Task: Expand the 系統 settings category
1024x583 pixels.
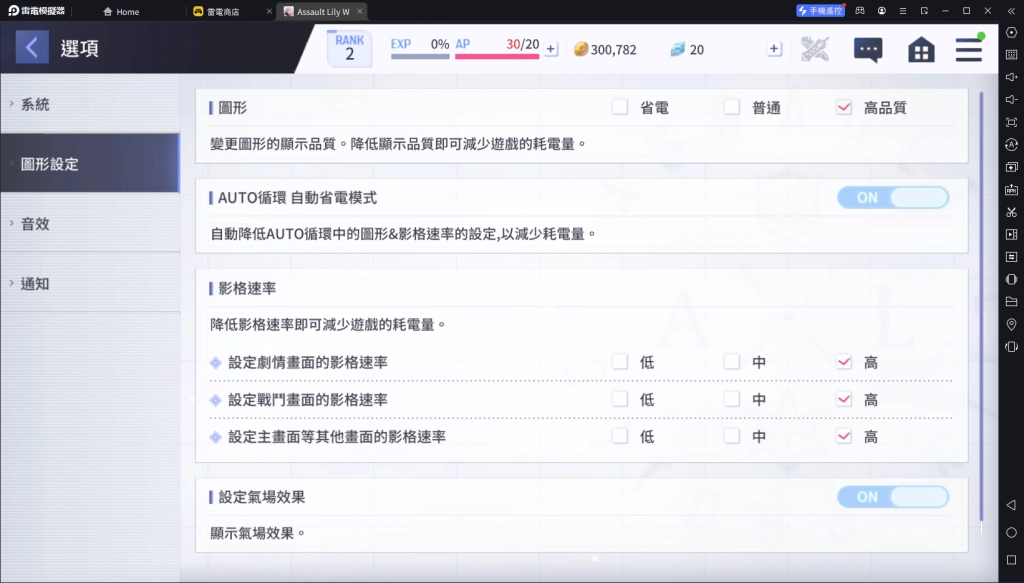Action: 90,104
